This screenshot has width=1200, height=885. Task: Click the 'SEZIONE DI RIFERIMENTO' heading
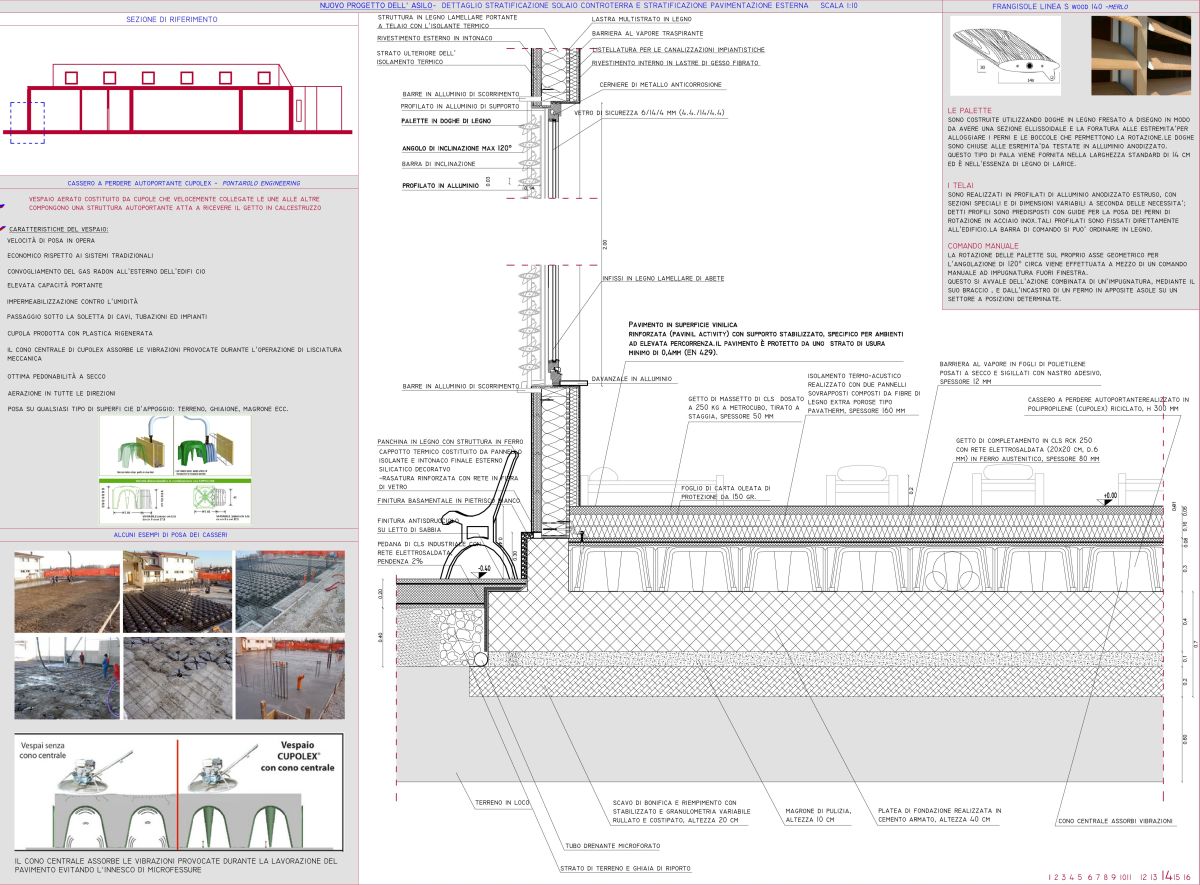[x=172, y=19]
